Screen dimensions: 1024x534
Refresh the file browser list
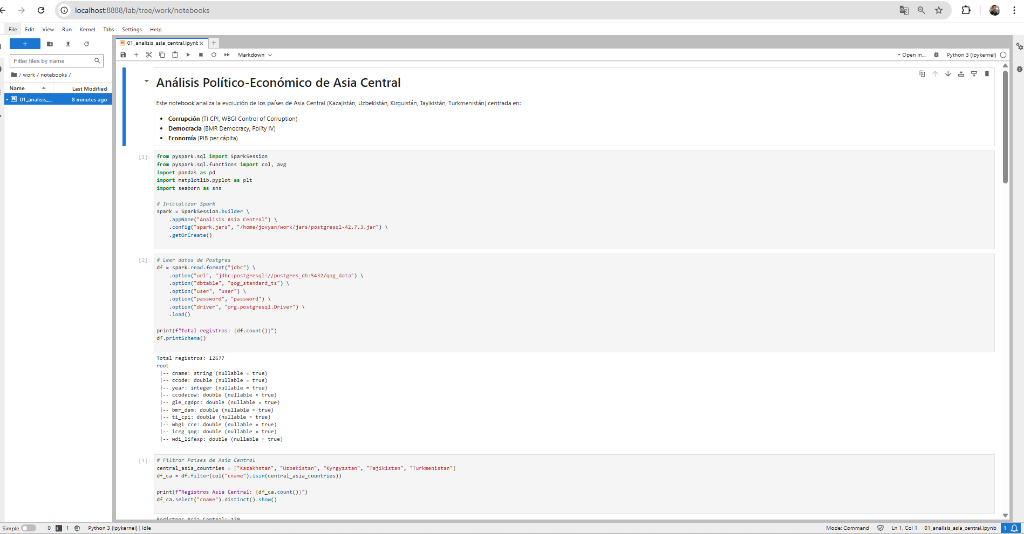click(x=86, y=44)
